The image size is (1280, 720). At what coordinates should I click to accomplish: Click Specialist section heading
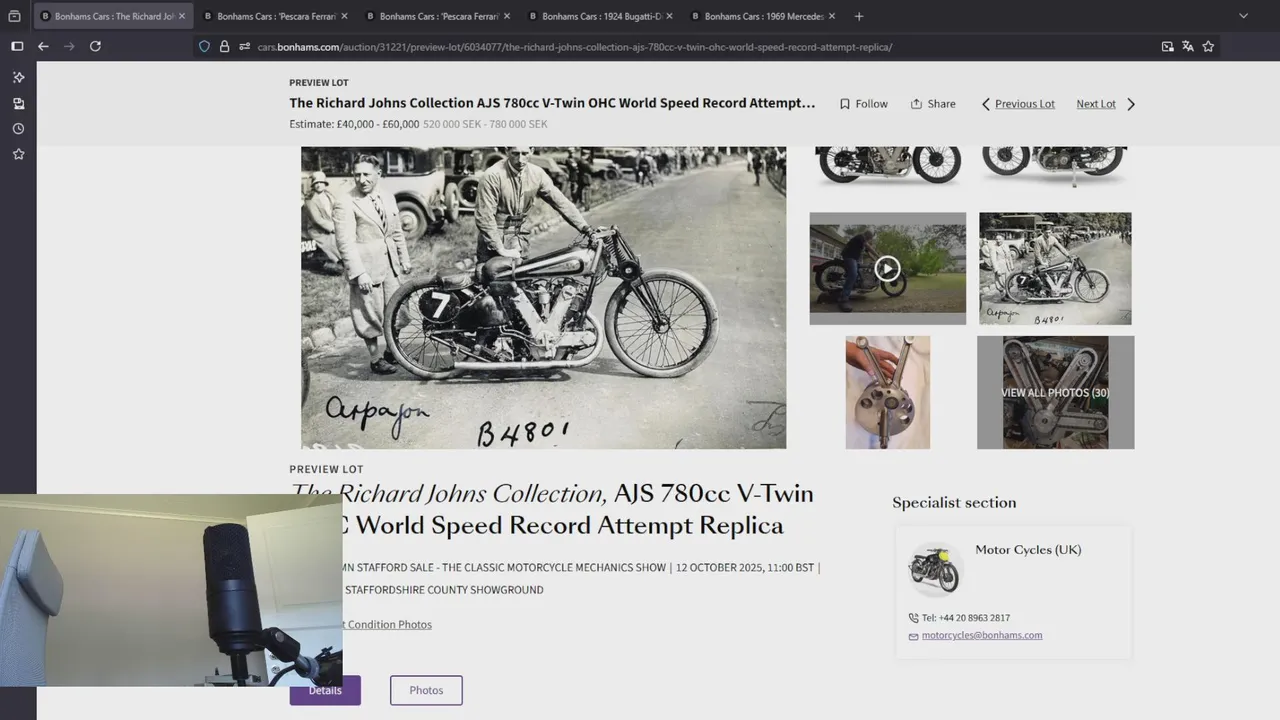tap(954, 503)
